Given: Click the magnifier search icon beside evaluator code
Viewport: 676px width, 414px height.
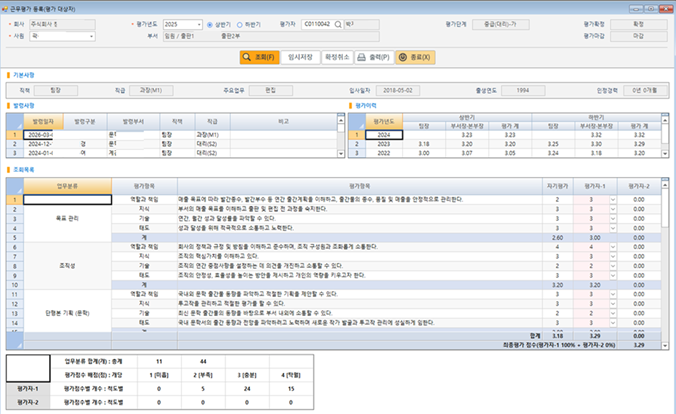Looking at the screenshot, I should [x=338, y=25].
